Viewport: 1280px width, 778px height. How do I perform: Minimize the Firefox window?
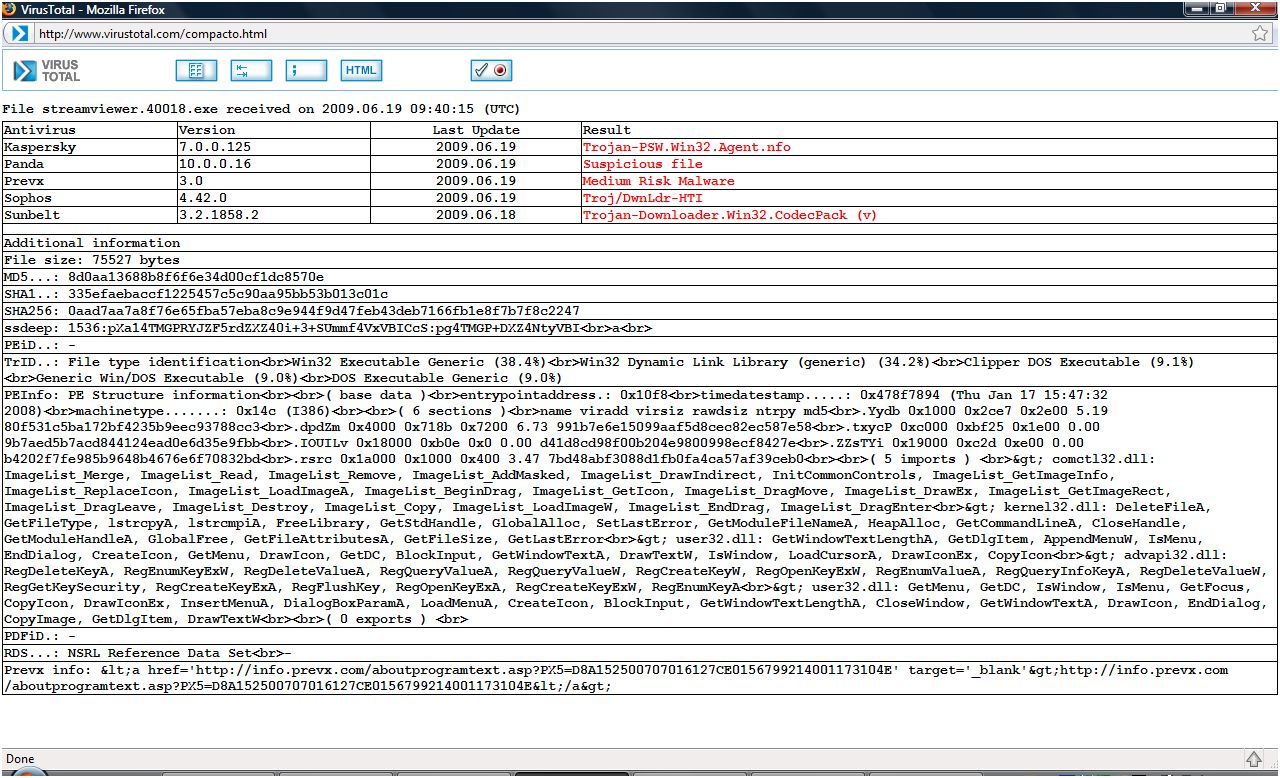1197,9
